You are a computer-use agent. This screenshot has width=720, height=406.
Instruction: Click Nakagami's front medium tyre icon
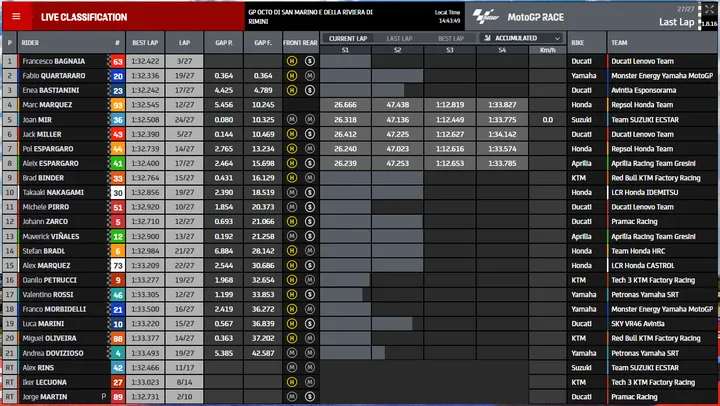click(292, 192)
